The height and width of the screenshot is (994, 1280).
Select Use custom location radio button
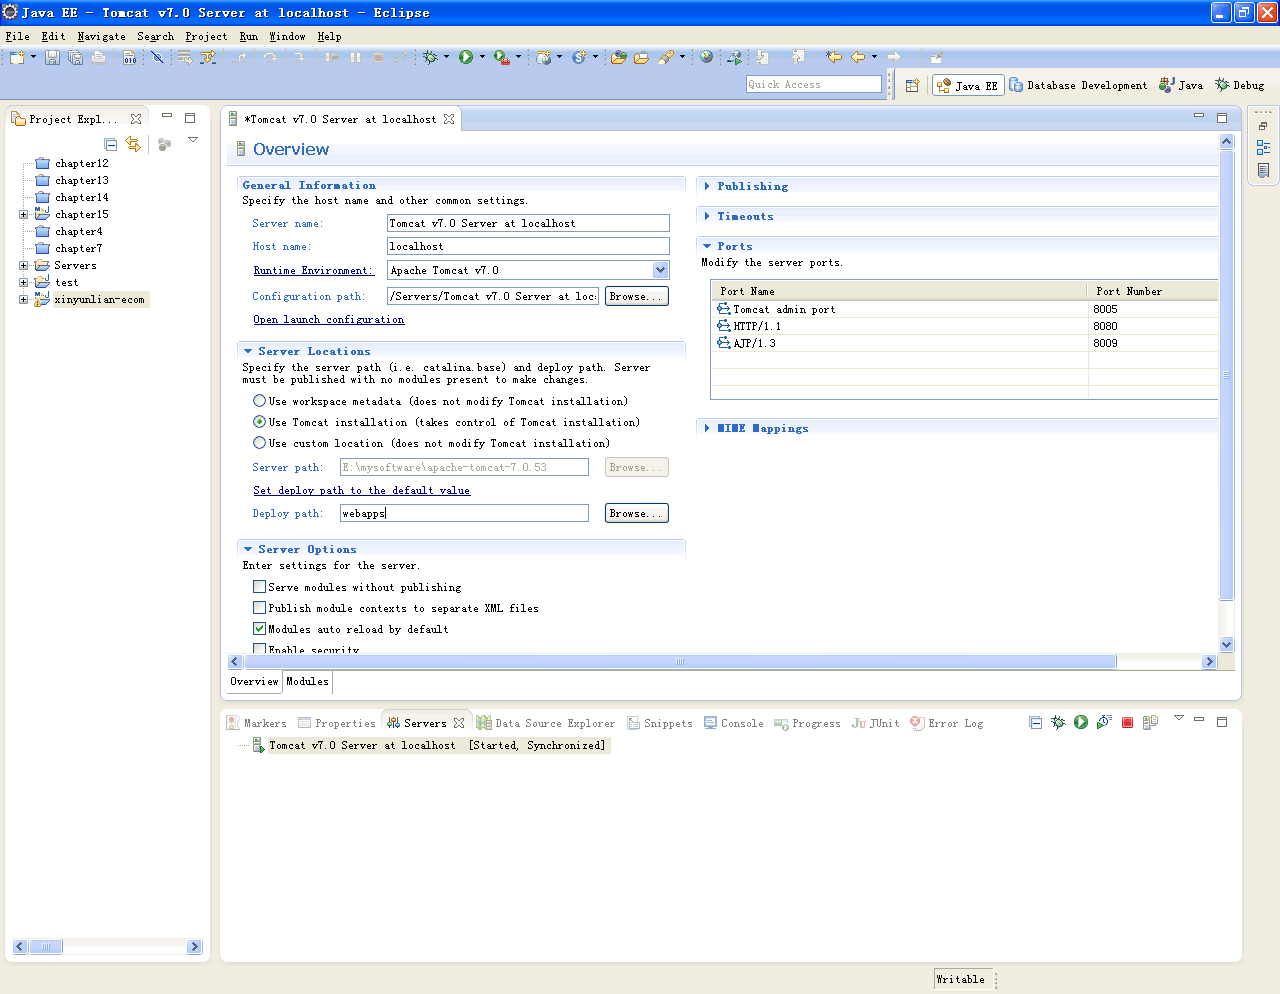(x=259, y=443)
